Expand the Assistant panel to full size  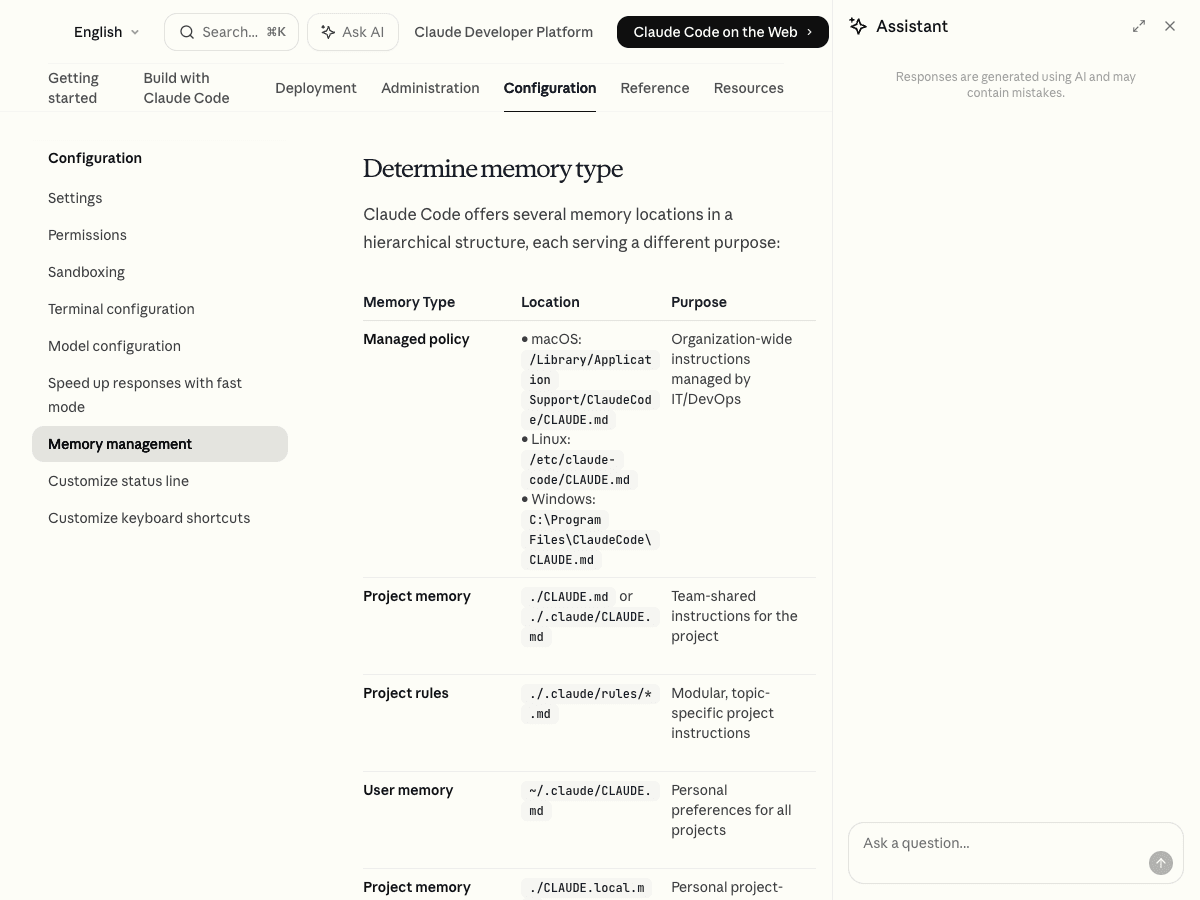[x=1139, y=26]
